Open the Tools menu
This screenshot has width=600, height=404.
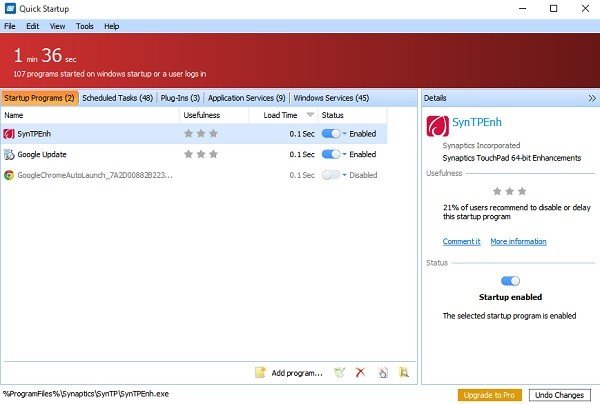click(85, 26)
